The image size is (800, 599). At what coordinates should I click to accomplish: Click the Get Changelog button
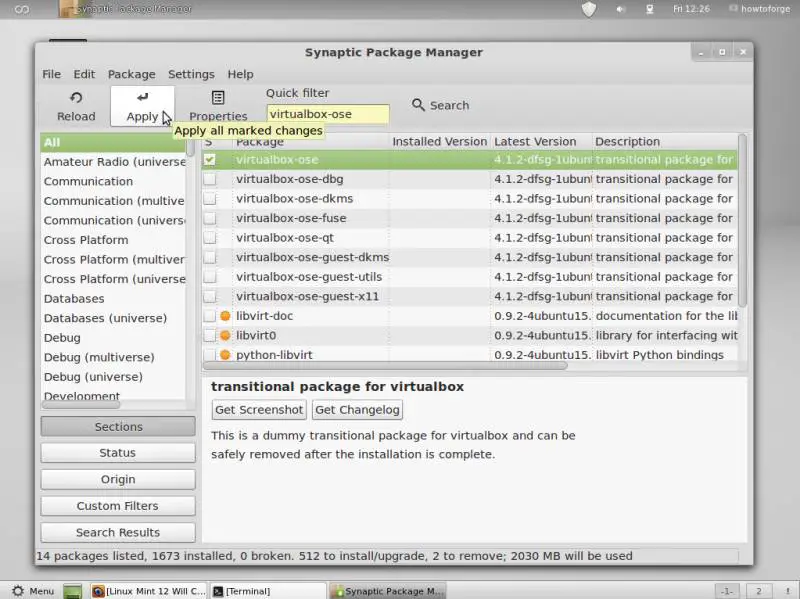pyautogui.click(x=357, y=410)
